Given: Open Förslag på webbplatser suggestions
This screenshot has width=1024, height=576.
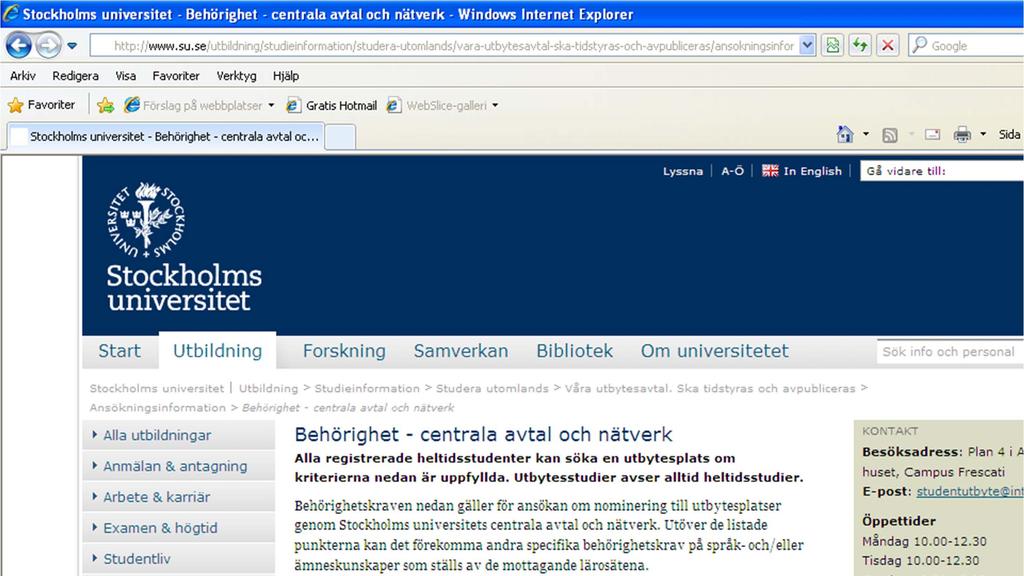Looking at the screenshot, I should (199, 105).
